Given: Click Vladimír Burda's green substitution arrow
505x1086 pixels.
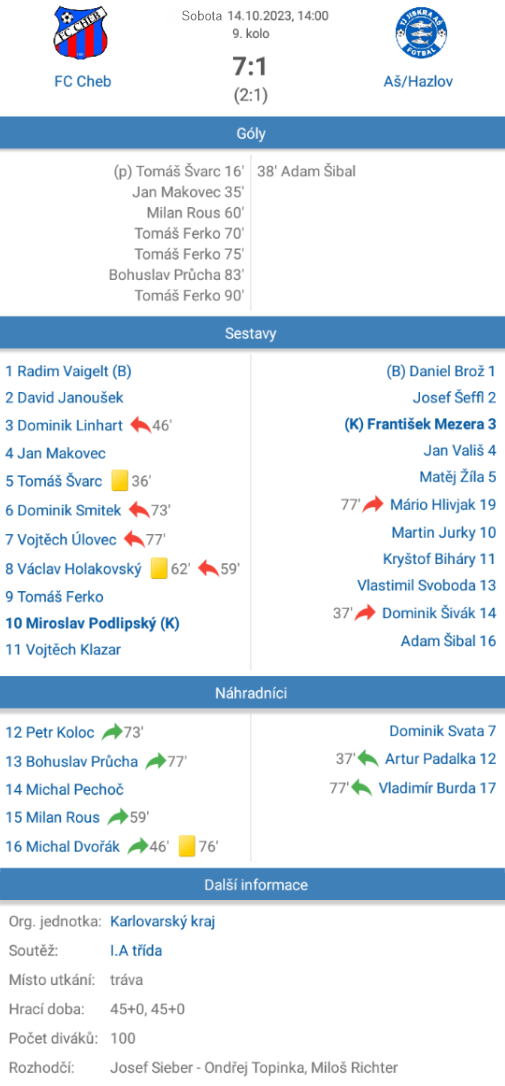Looking at the screenshot, I should 361,787.
